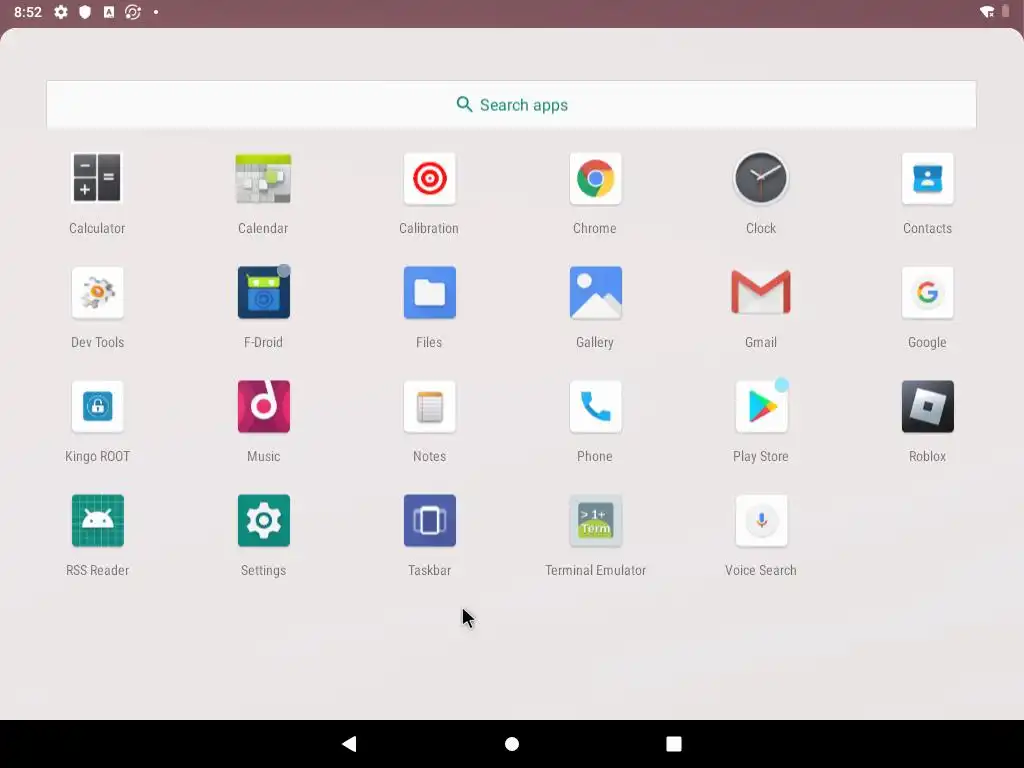Launch Roblox
This screenshot has width=1024, height=768.
coord(927,406)
